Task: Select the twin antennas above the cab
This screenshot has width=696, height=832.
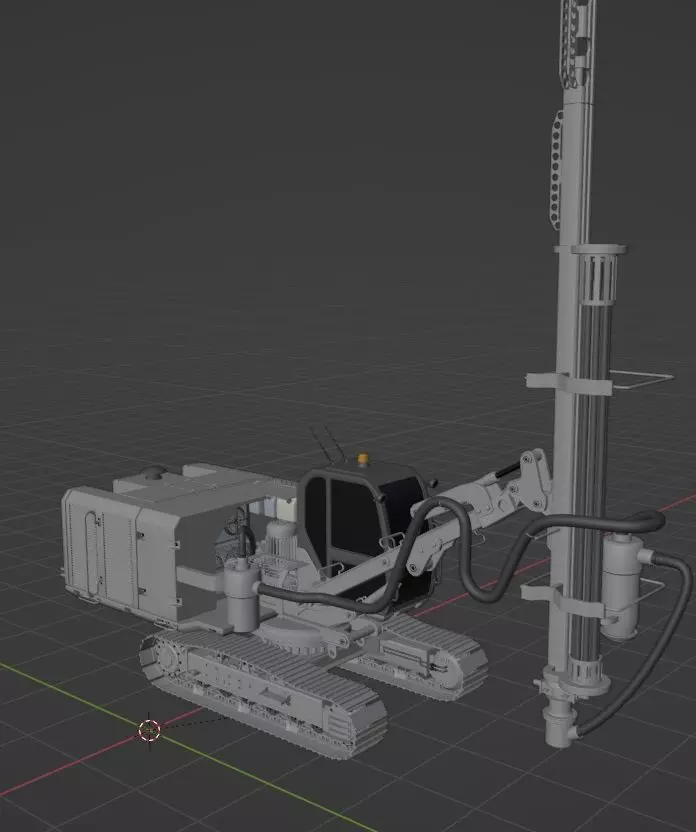Action: 329,444
